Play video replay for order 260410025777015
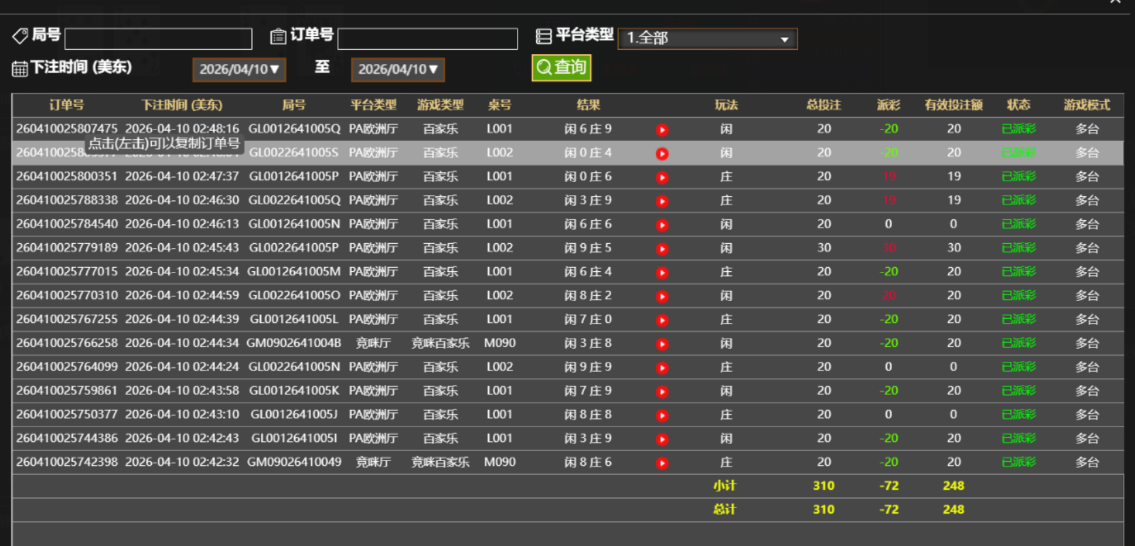Viewport: 1135px width, 546px height. click(x=662, y=273)
